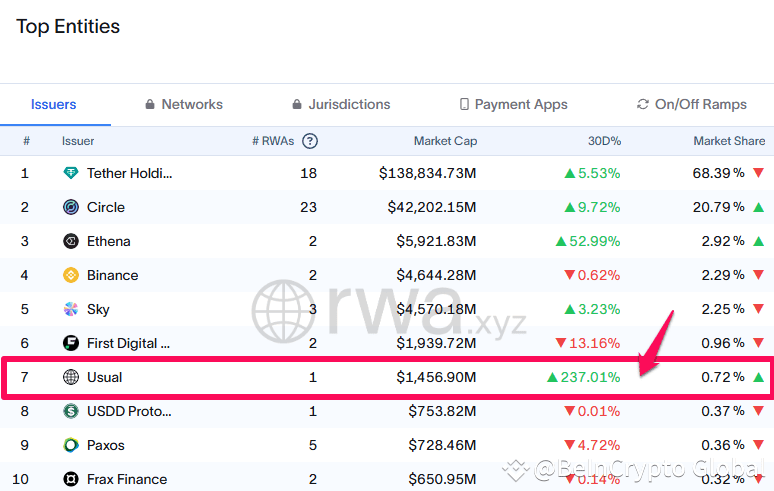774x491 pixels.
Task: Sort by the 30D% column header
Action: 604,141
